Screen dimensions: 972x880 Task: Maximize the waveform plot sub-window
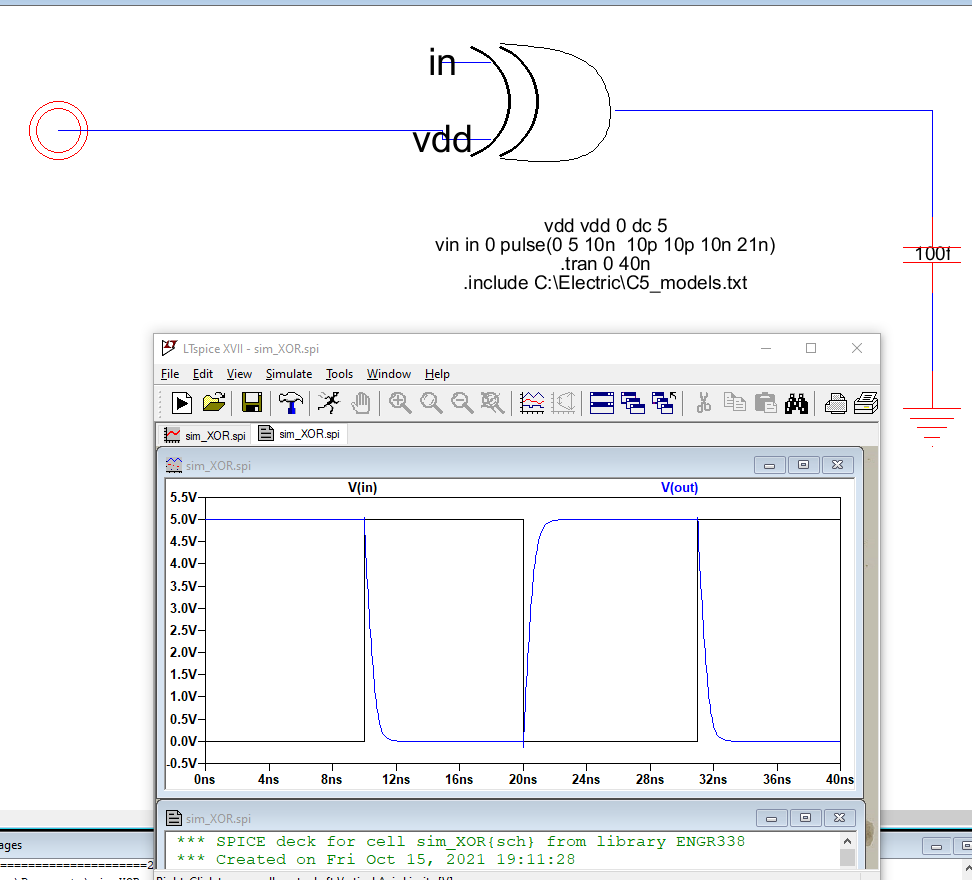tap(803, 465)
